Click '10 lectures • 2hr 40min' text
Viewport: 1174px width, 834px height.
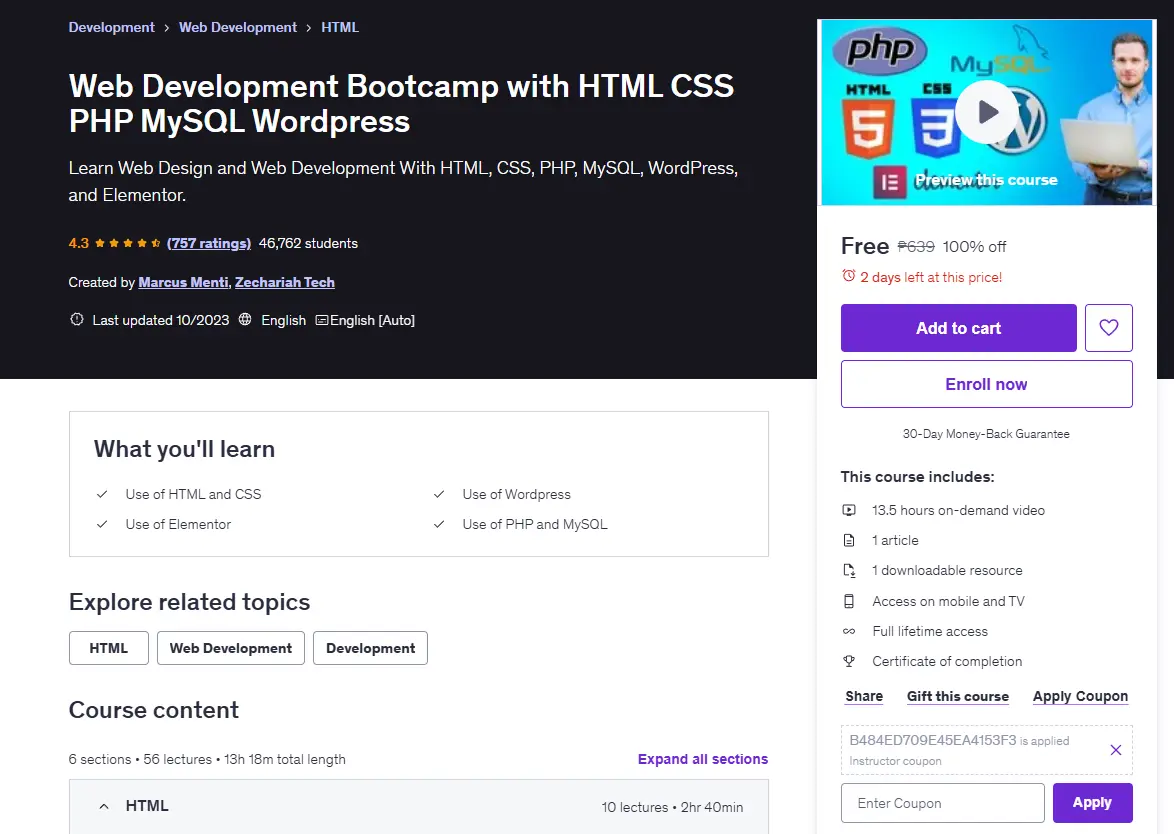click(672, 807)
